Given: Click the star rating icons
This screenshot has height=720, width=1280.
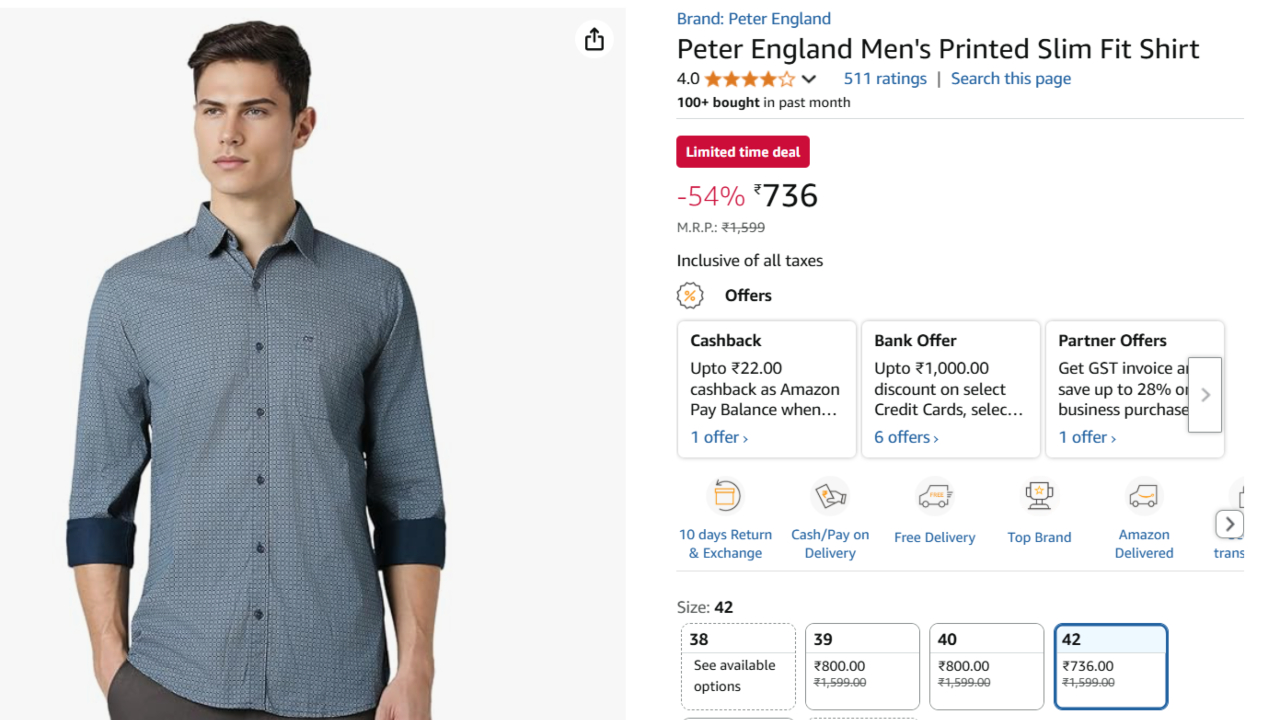Looking at the screenshot, I should point(749,79).
